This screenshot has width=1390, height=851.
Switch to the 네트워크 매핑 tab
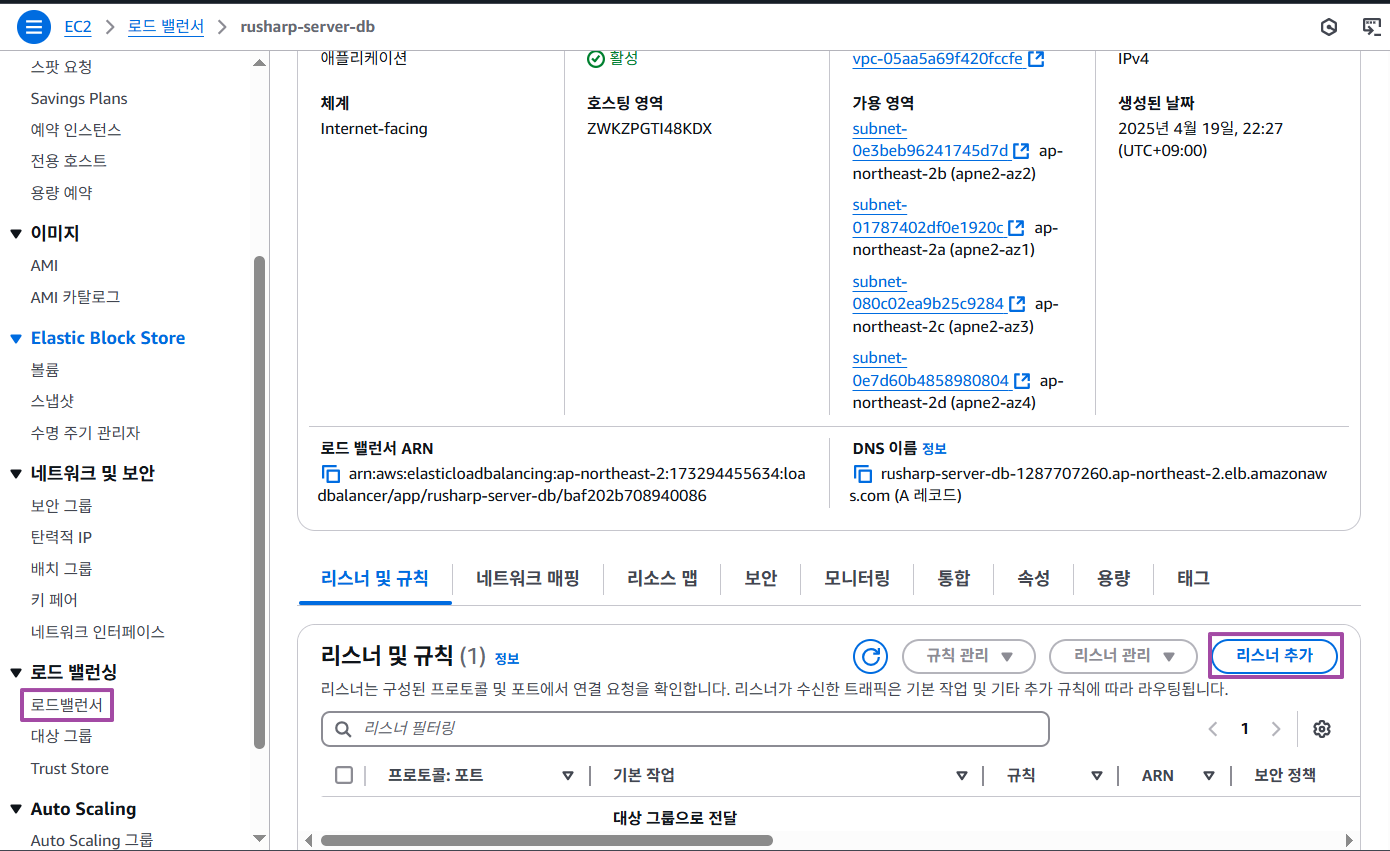(528, 578)
